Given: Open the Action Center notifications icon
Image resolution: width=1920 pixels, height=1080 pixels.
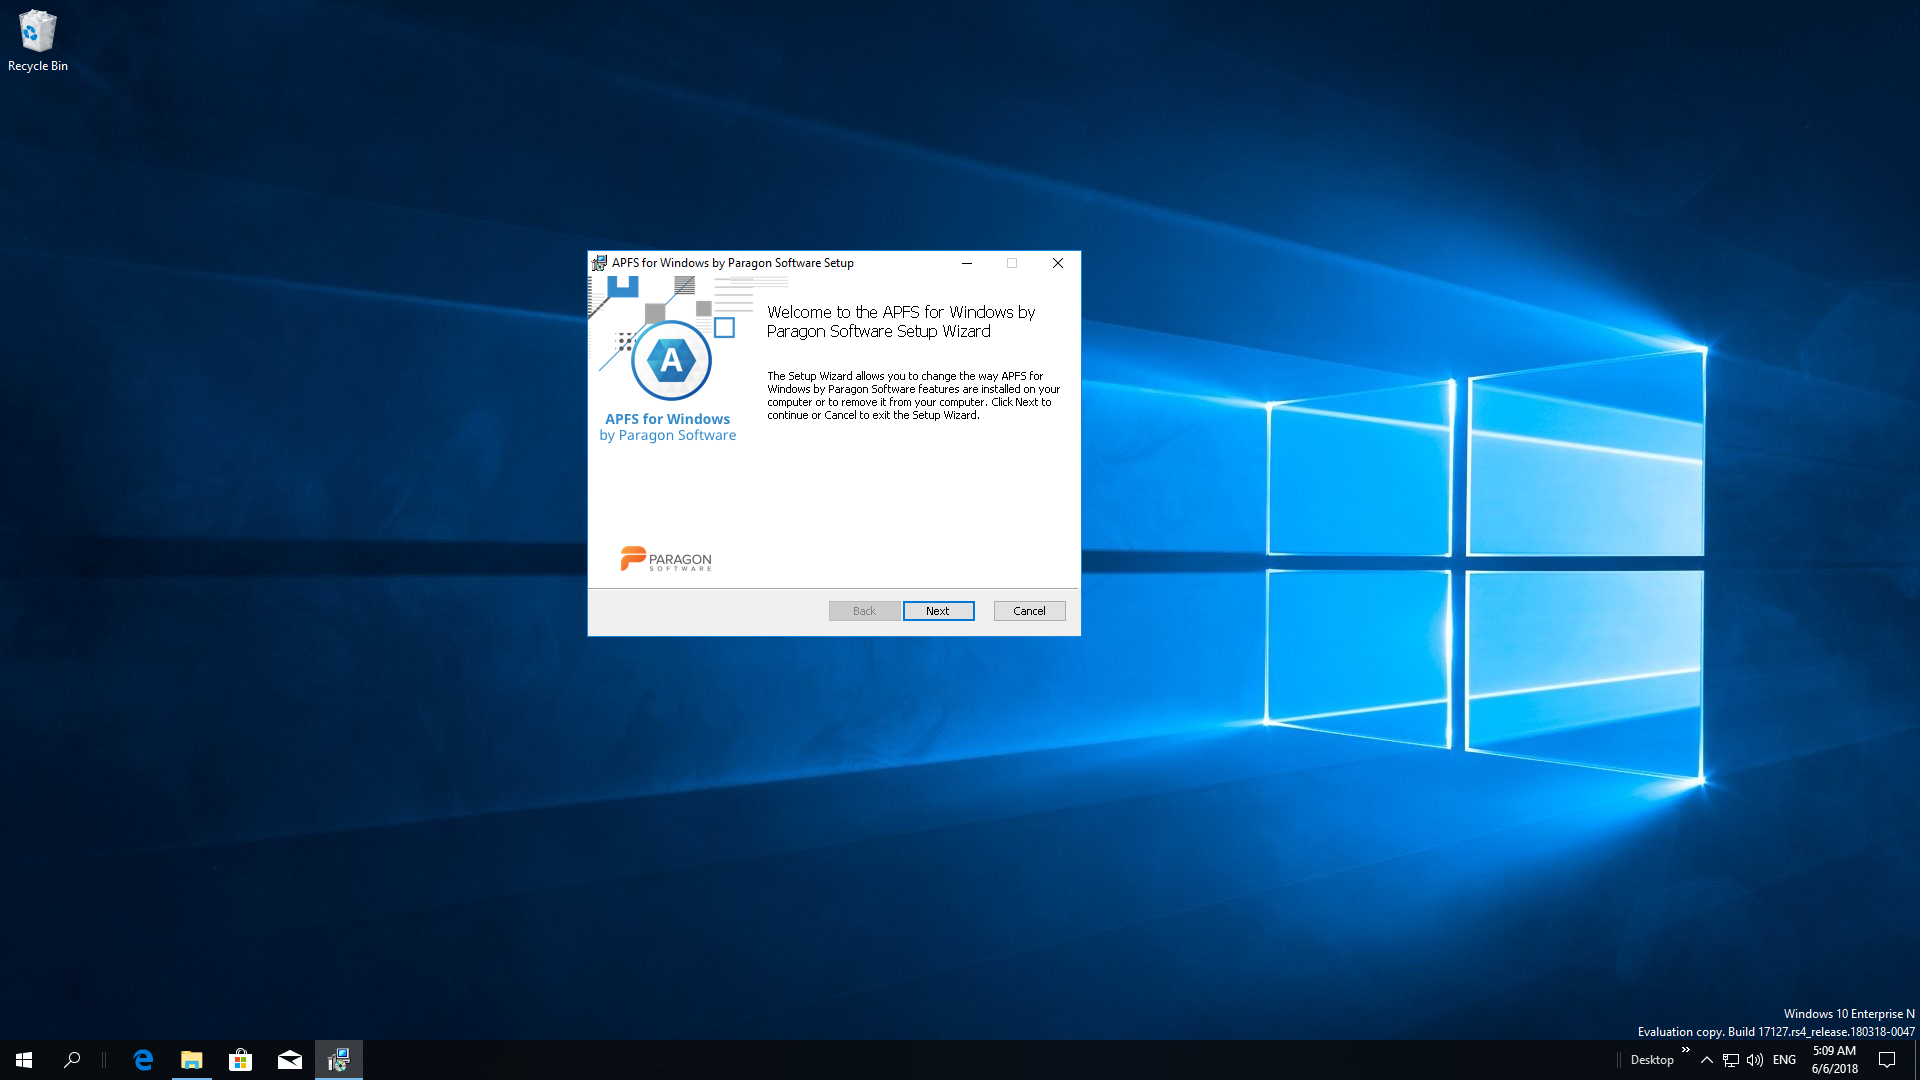Looking at the screenshot, I should [1887, 1060].
